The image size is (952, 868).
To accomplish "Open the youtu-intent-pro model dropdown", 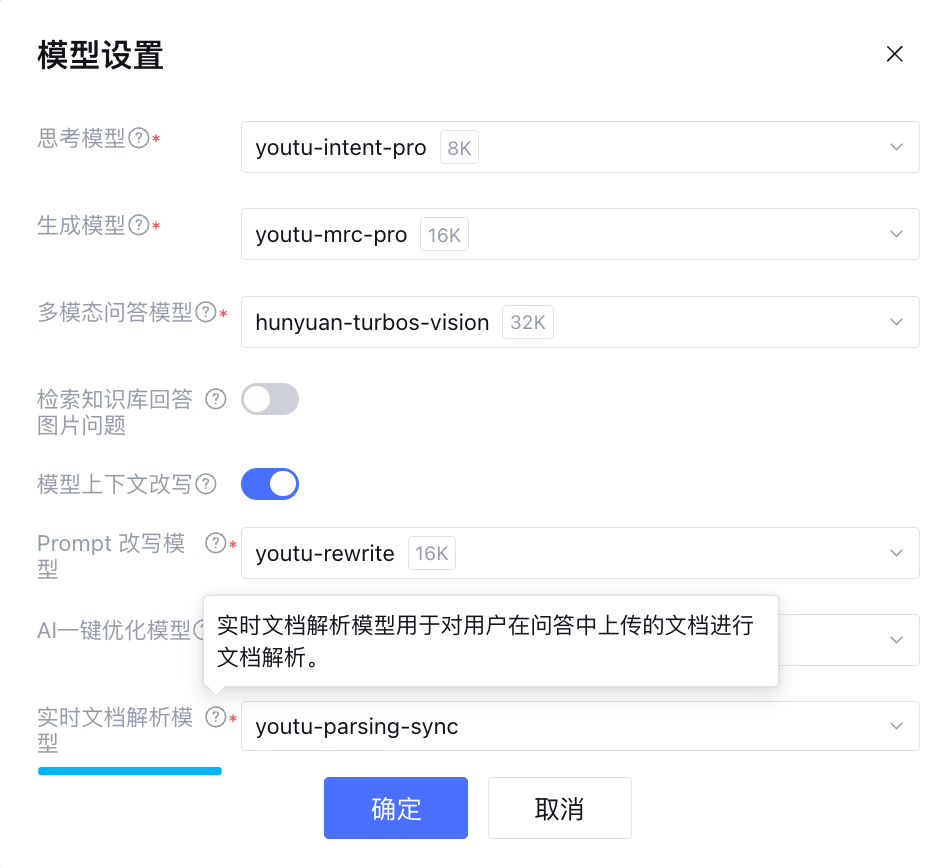I will [x=580, y=148].
